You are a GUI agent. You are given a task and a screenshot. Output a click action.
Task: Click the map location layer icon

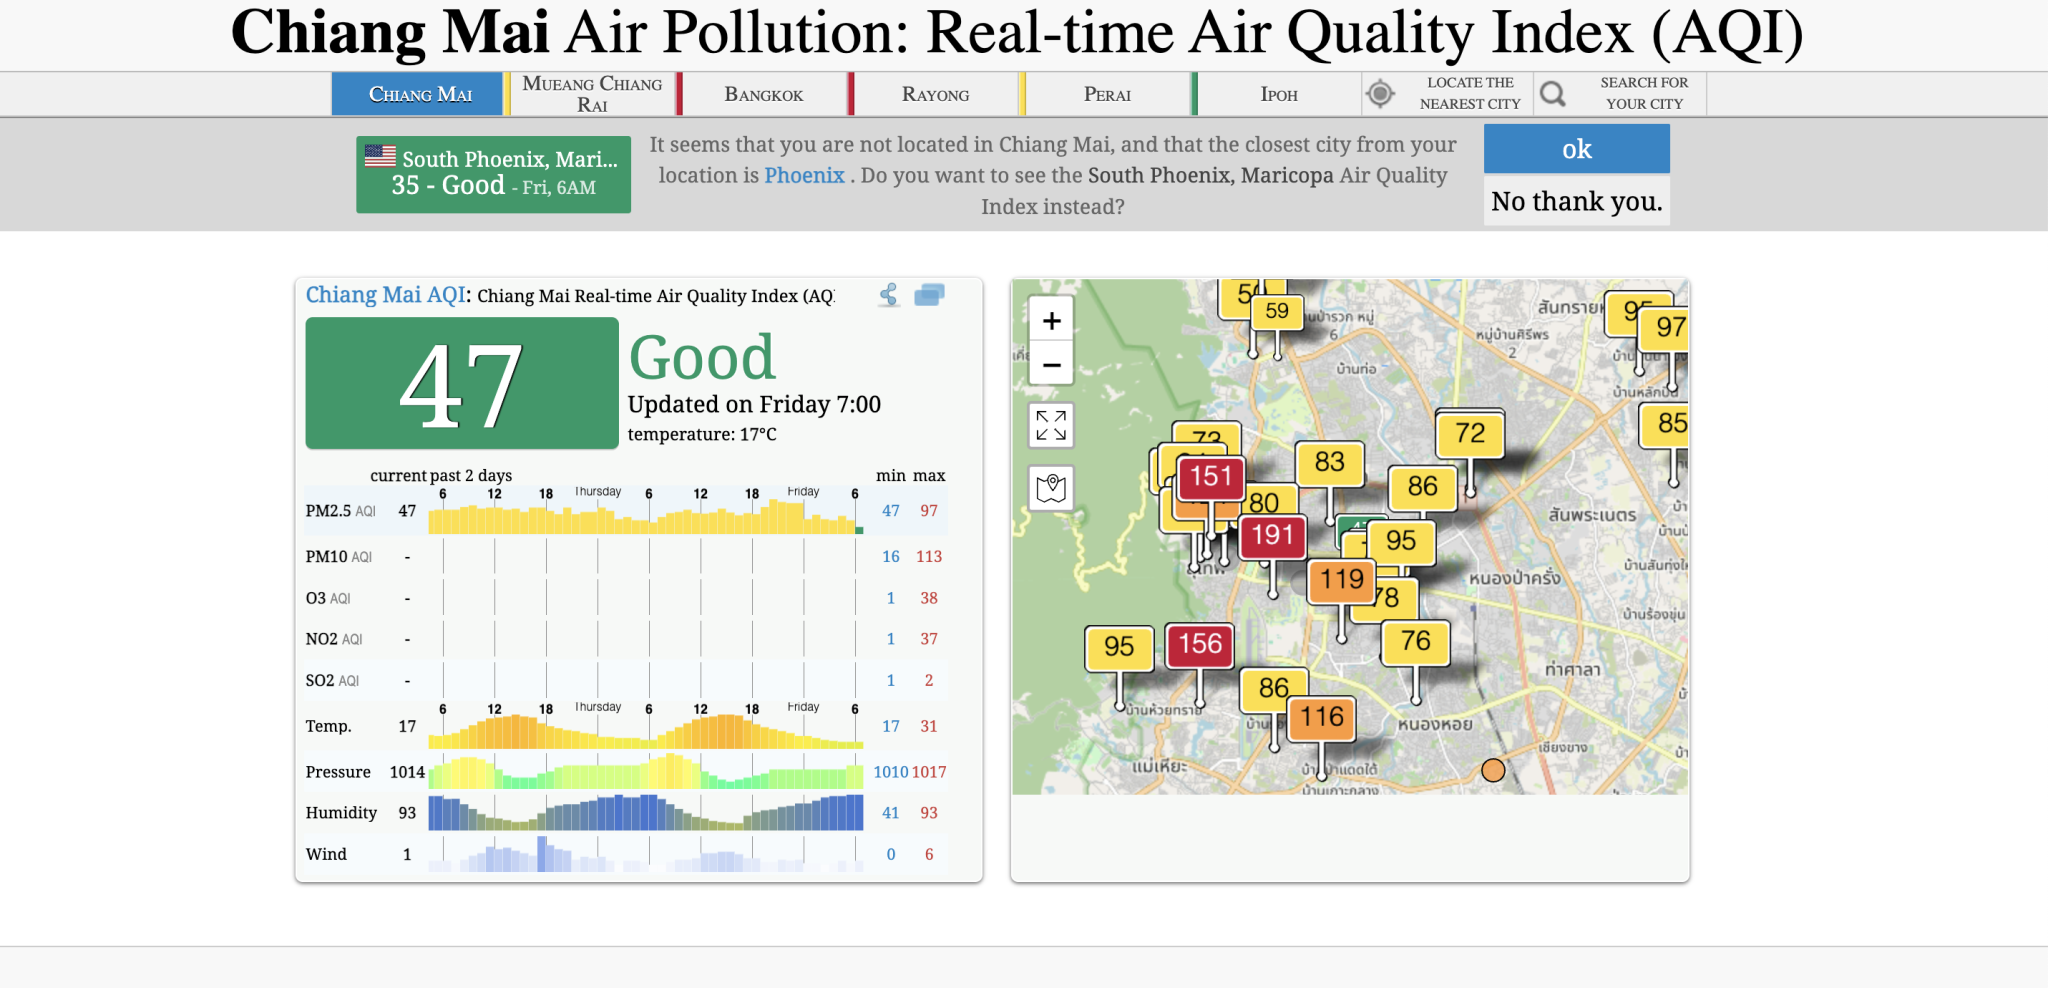coord(1051,488)
